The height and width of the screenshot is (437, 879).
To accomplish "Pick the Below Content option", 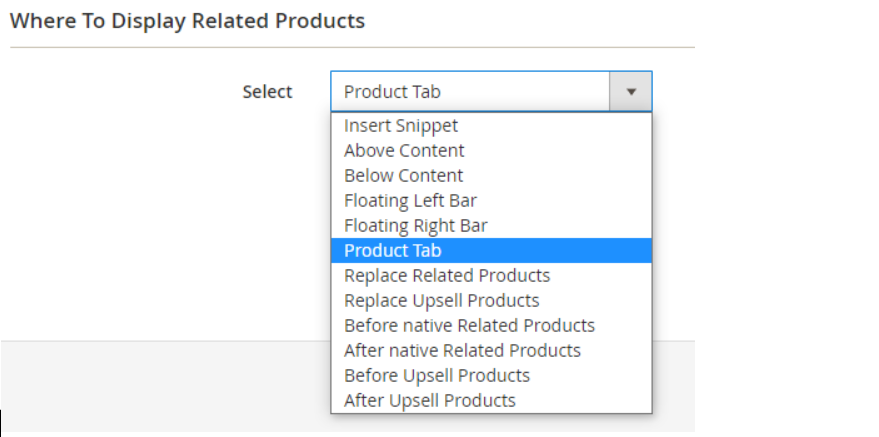I will pos(404,176).
